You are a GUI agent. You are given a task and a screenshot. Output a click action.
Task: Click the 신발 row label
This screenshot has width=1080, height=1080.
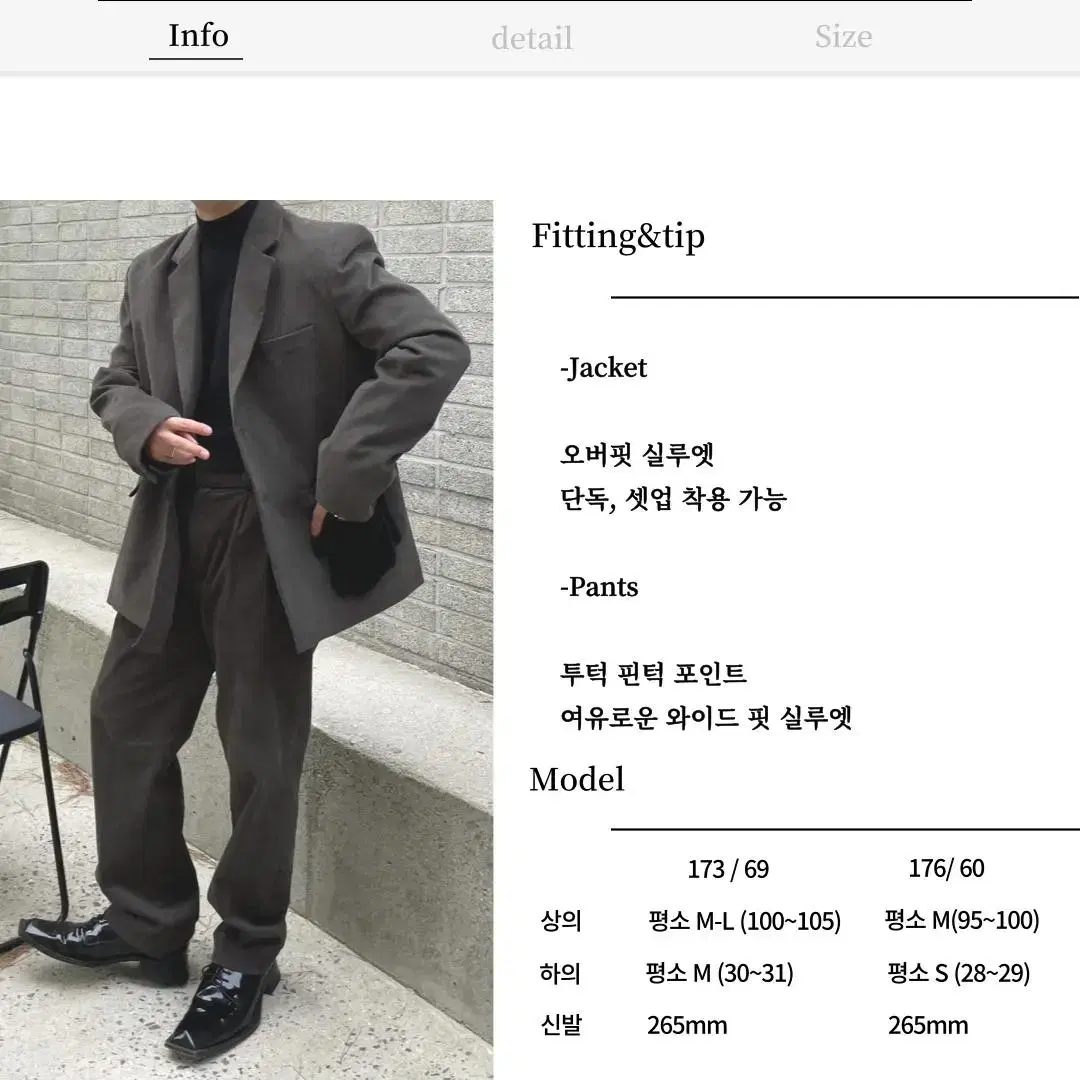click(561, 1025)
